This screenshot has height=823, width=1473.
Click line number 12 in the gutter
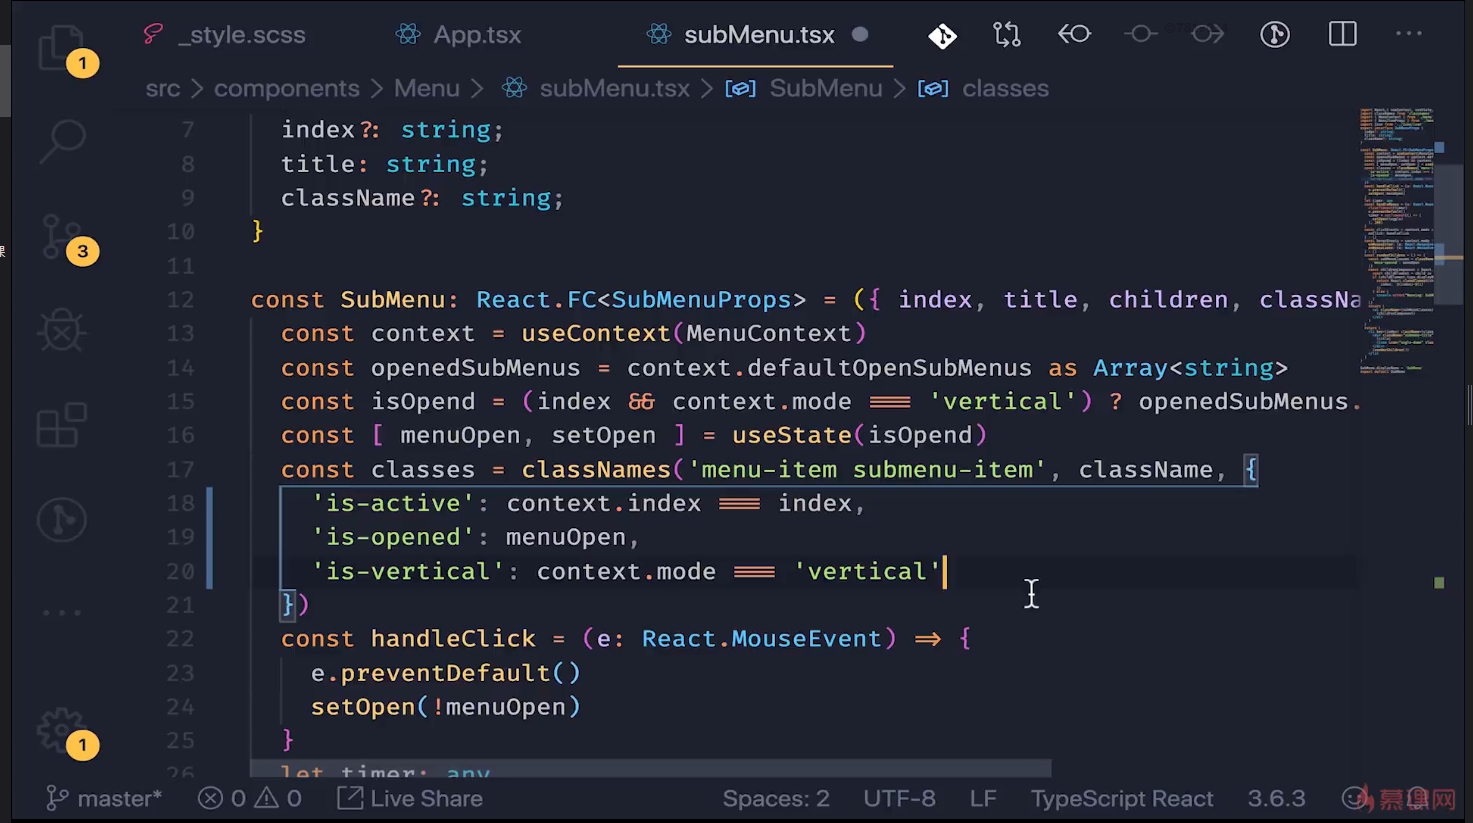(180, 300)
